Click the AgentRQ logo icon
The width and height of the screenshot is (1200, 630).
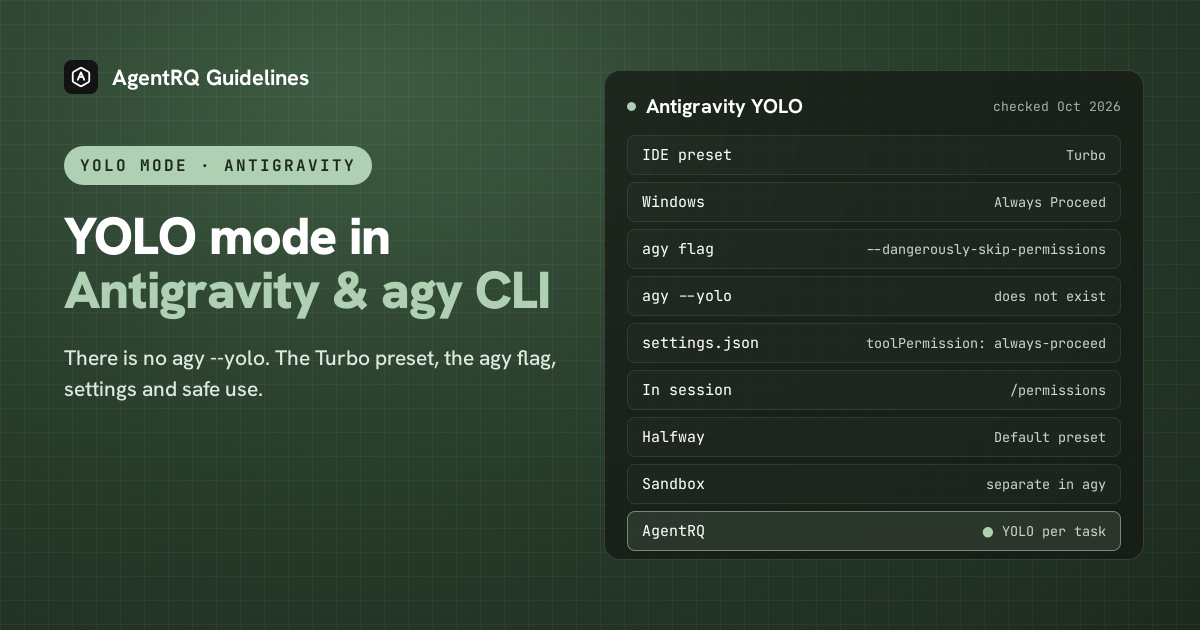coord(81,77)
